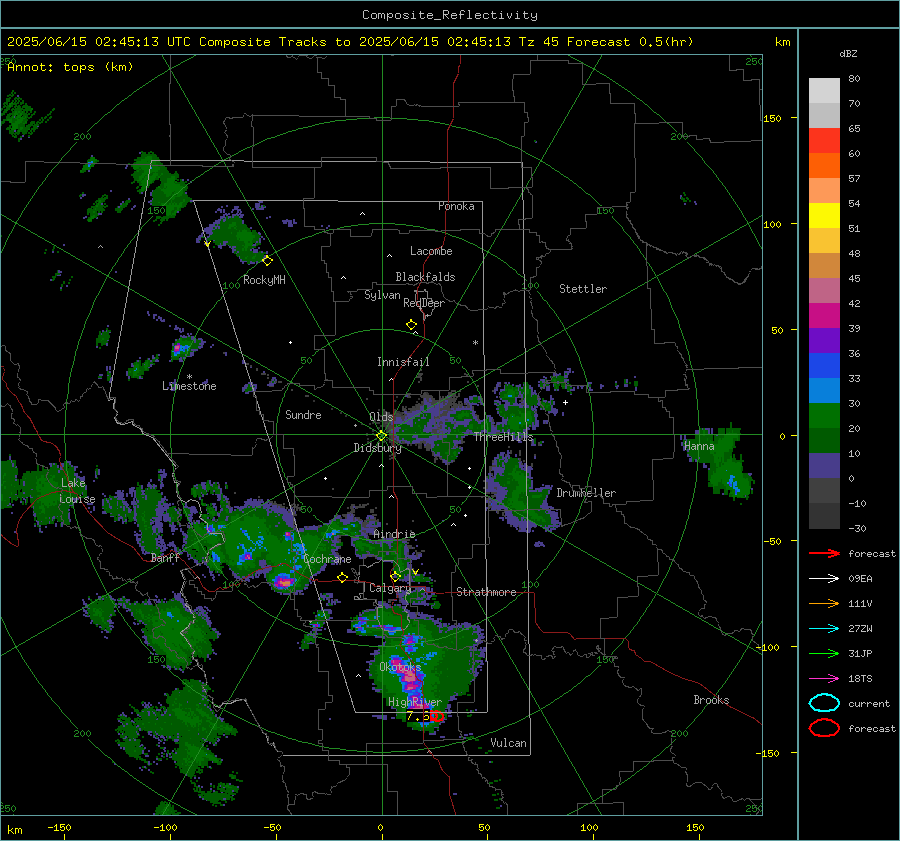Click the Ponoka town label
This screenshot has width=900, height=841.
tap(456, 206)
